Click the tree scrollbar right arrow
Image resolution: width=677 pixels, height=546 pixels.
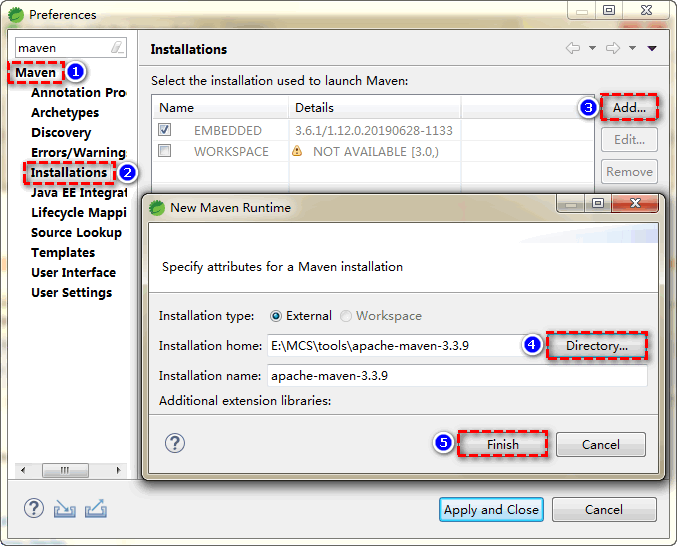click(x=118, y=470)
